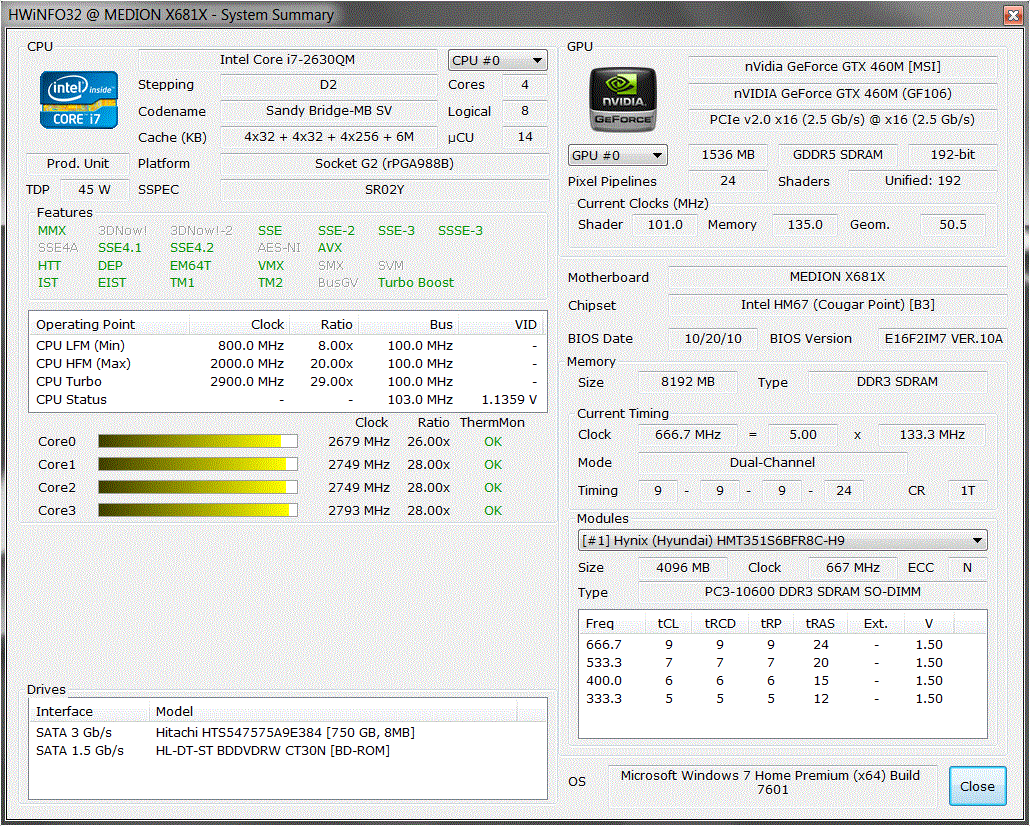
Task: Click the SSE4.2 feature label
Action: pos(192,248)
